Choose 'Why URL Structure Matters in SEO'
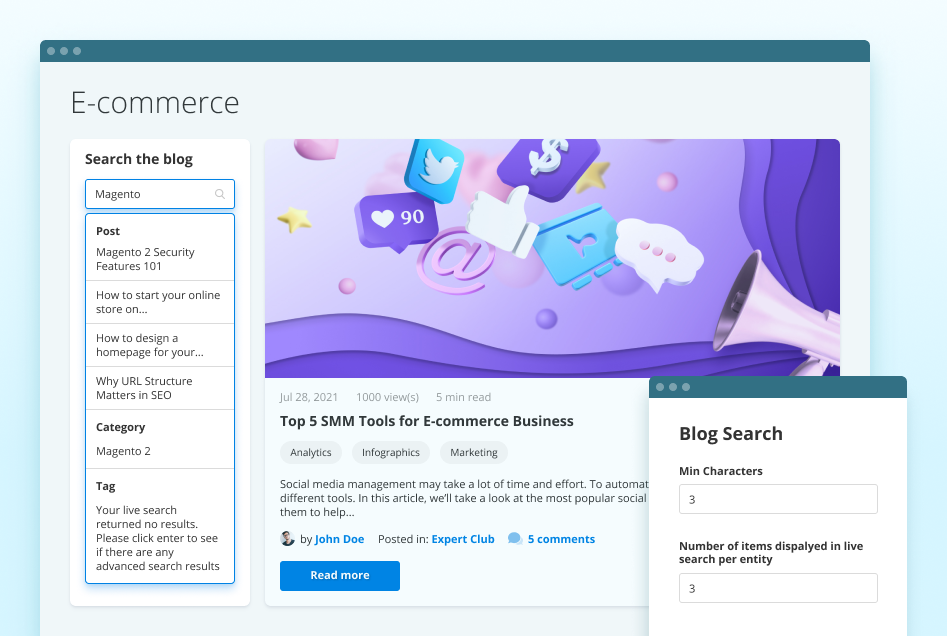 144,388
